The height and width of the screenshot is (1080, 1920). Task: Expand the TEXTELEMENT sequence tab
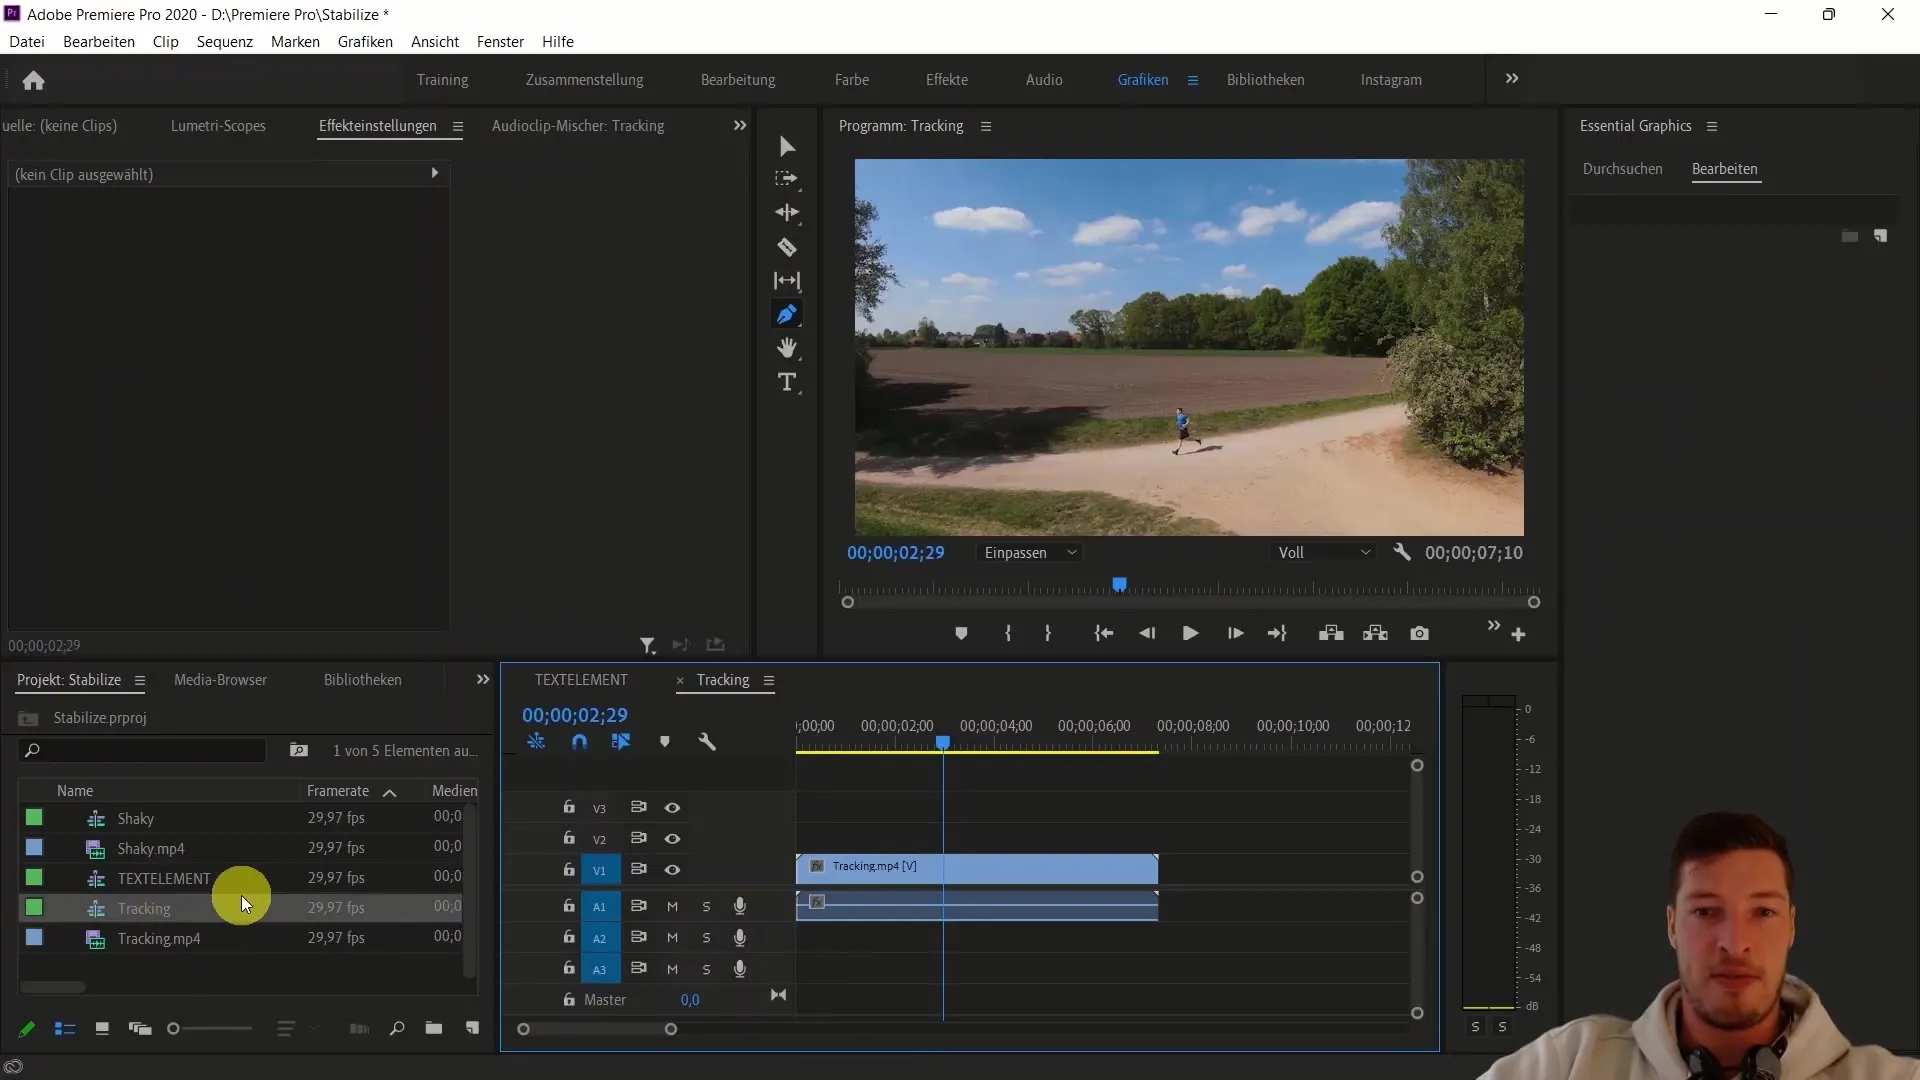[582, 679]
